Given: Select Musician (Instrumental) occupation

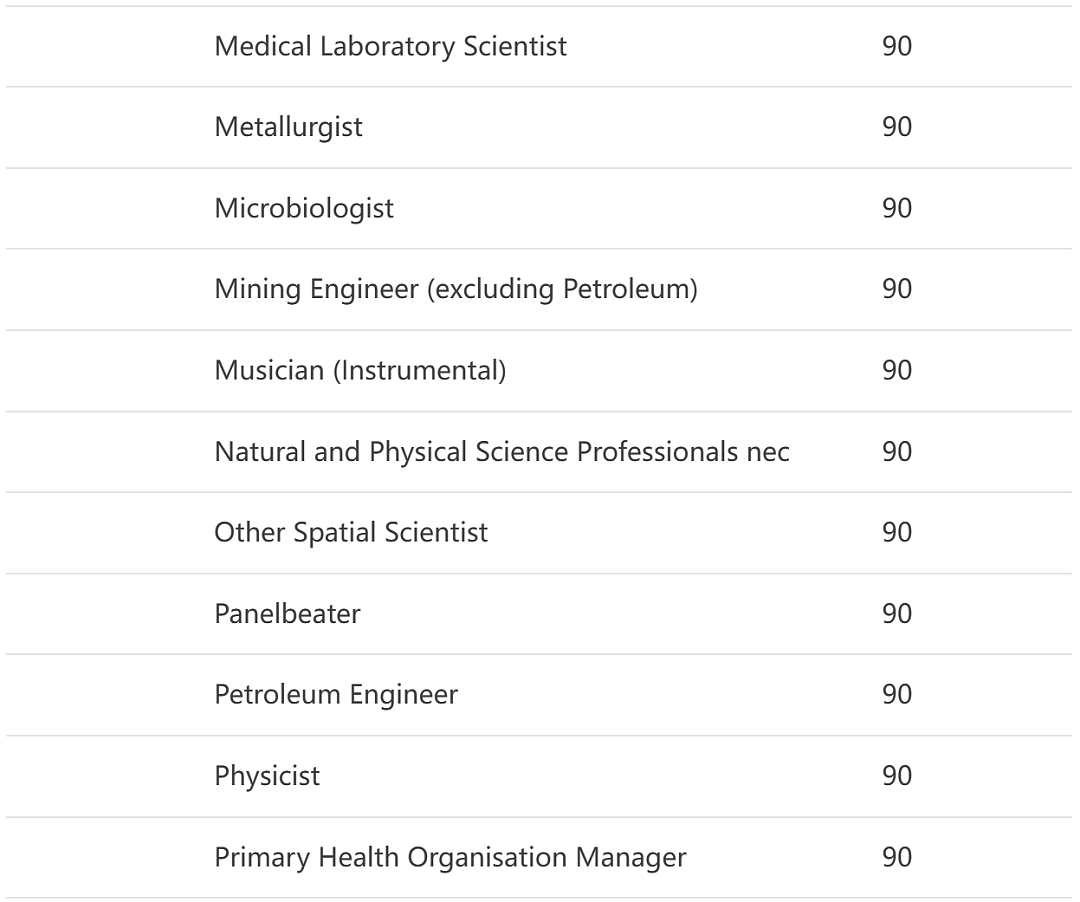Looking at the screenshot, I should 360,370.
